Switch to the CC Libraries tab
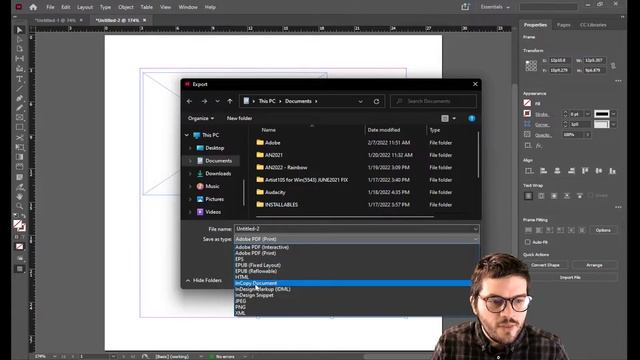 tap(593, 25)
